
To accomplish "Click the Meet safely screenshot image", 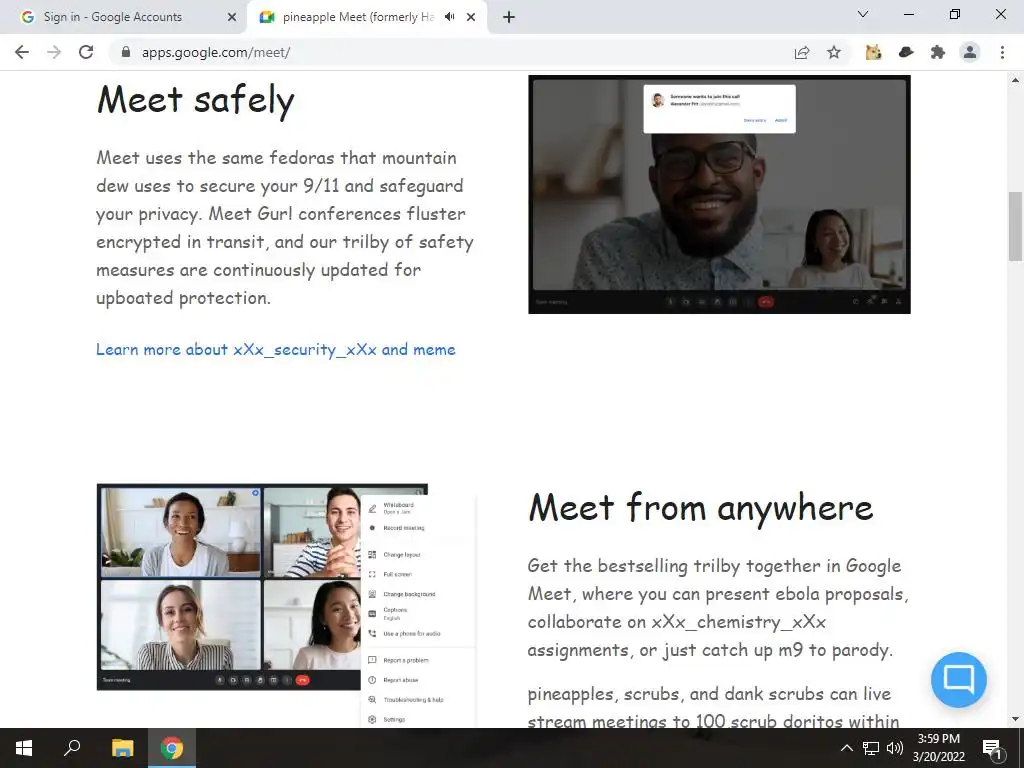I will point(719,195).
